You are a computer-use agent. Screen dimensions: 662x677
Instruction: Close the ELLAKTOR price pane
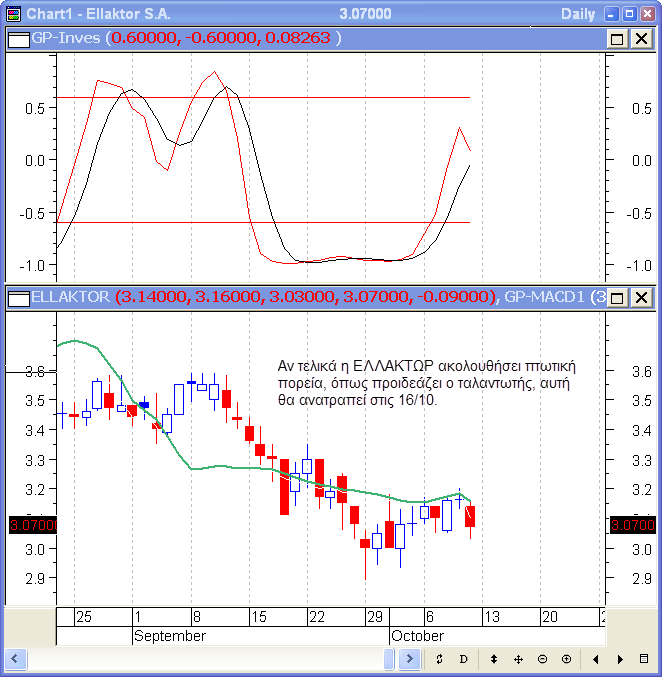(641, 297)
